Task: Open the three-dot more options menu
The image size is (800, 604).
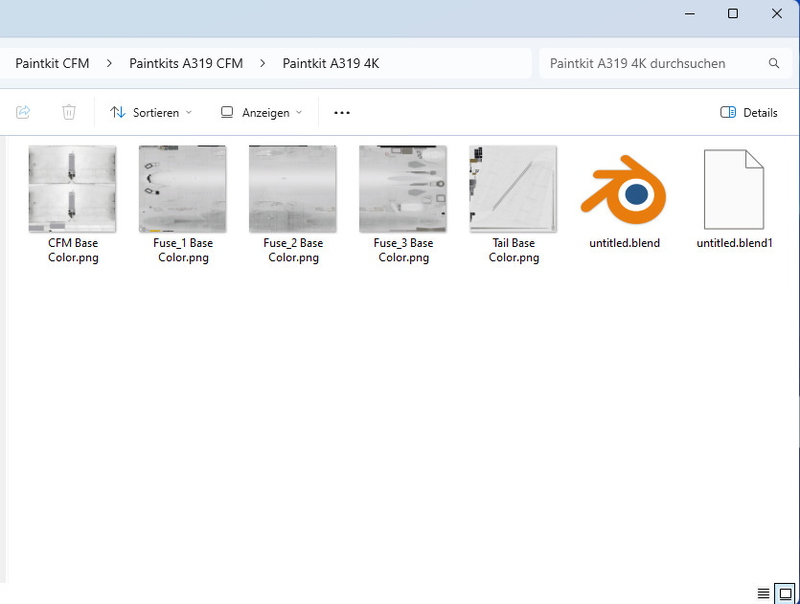Action: (342, 113)
